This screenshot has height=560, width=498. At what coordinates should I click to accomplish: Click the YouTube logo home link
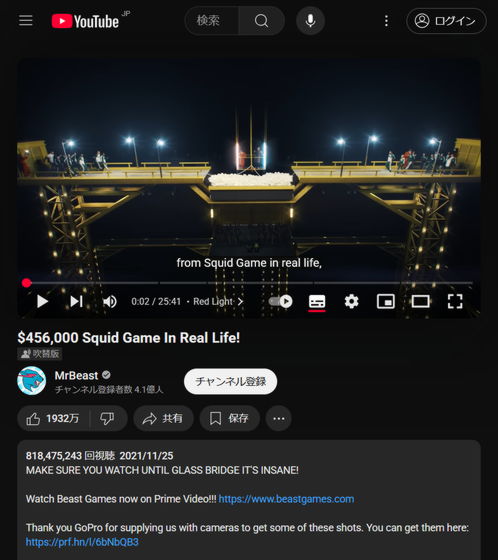point(86,21)
